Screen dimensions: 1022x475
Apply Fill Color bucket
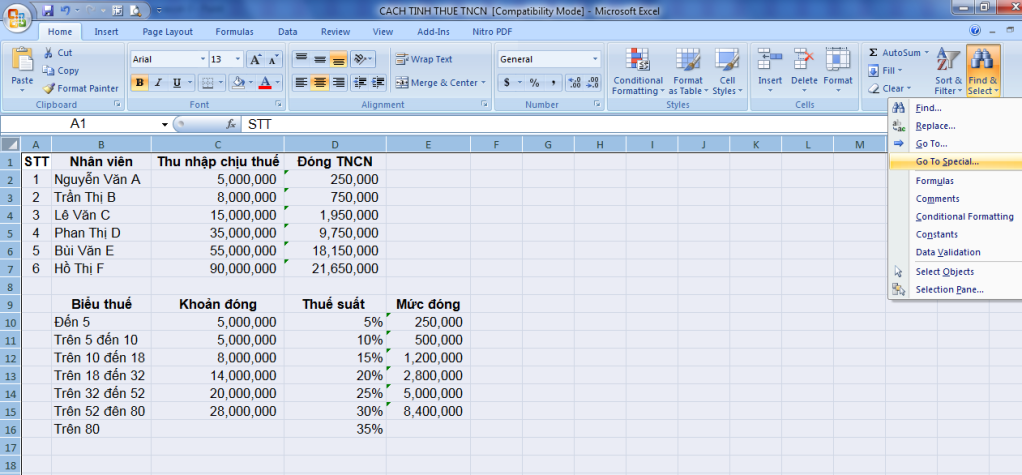239,83
